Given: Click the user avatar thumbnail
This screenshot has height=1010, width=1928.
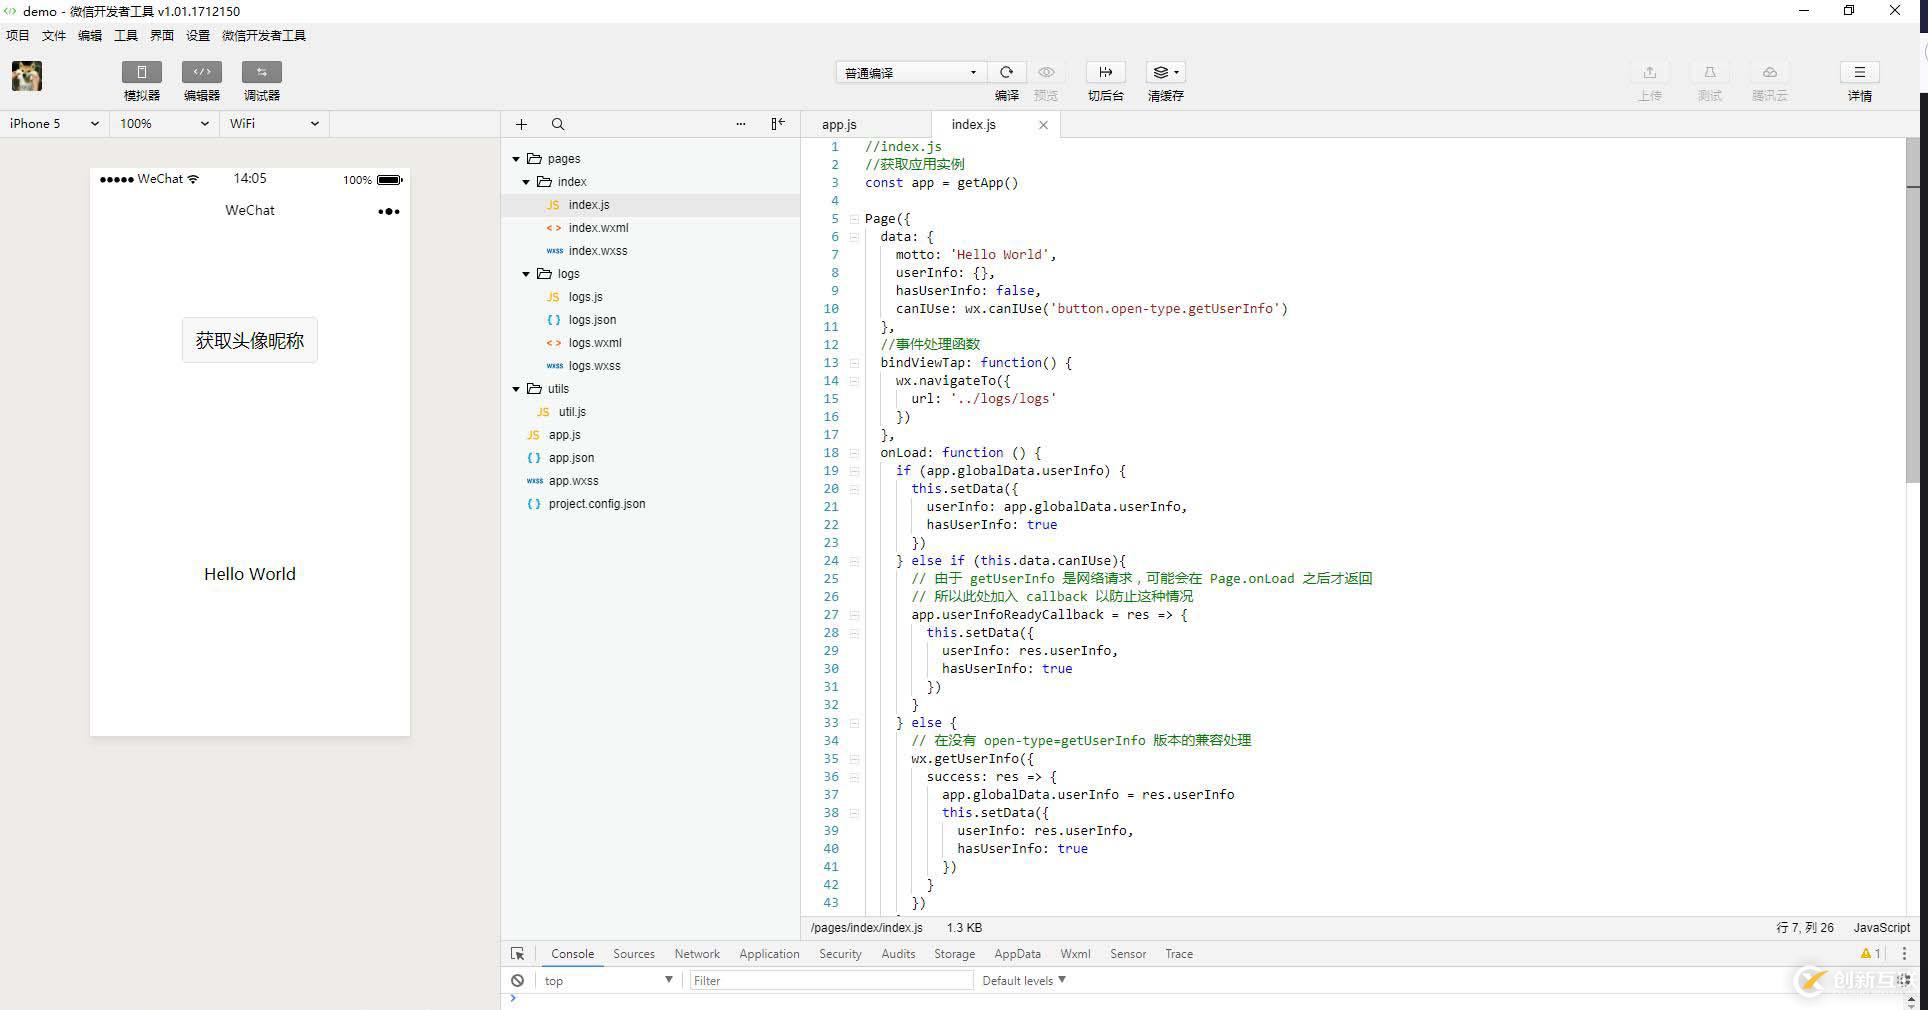Looking at the screenshot, I should tap(27, 76).
